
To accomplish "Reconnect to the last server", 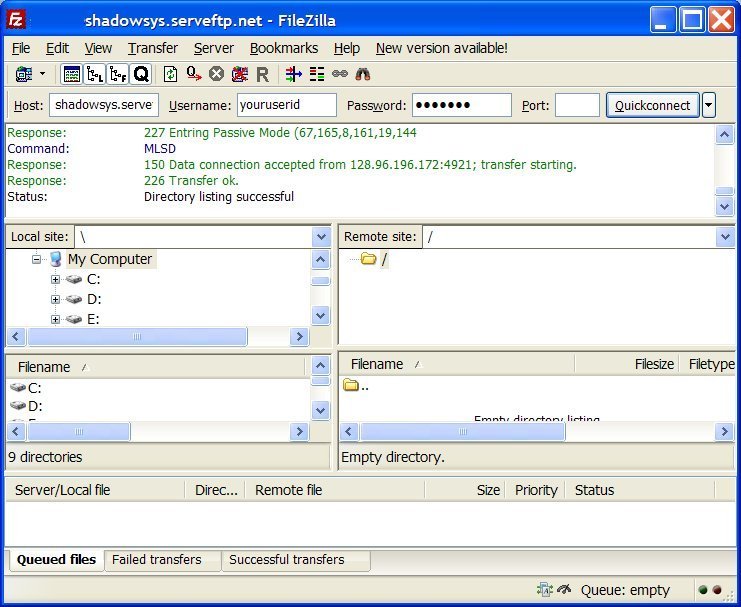I will tap(263, 74).
